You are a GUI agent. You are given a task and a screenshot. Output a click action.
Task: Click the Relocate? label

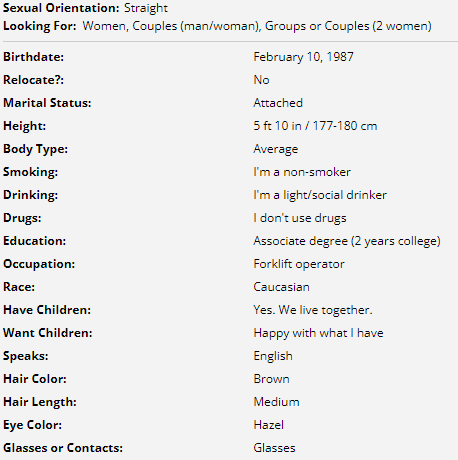tap(33, 80)
